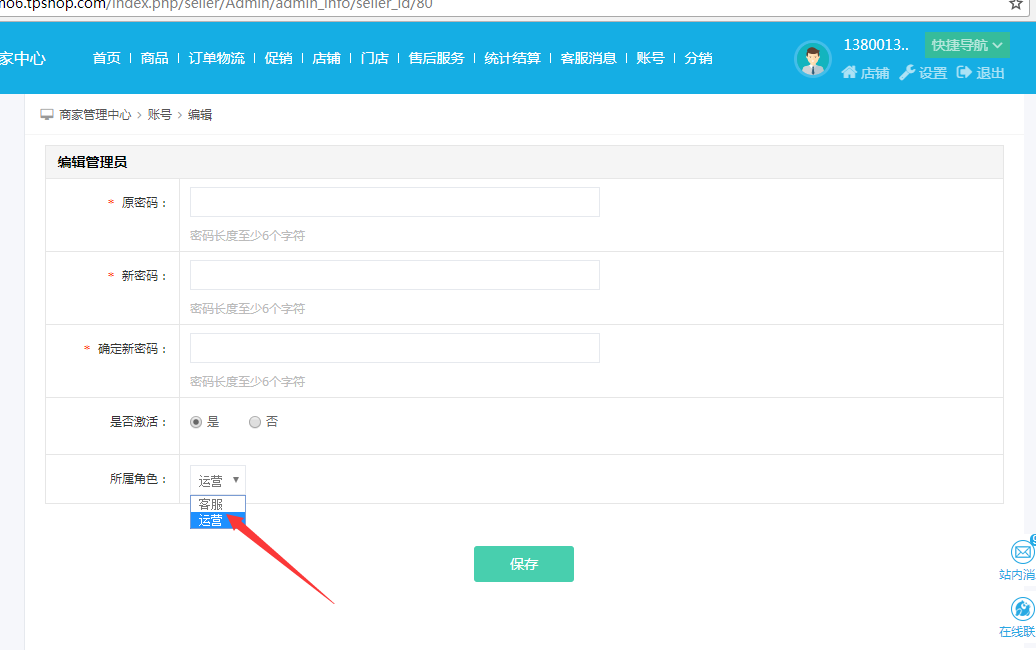Open 站内消息 mail icon on right
Image resolution: width=1036 pixels, height=650 pixels.
tap(1022, 551)
